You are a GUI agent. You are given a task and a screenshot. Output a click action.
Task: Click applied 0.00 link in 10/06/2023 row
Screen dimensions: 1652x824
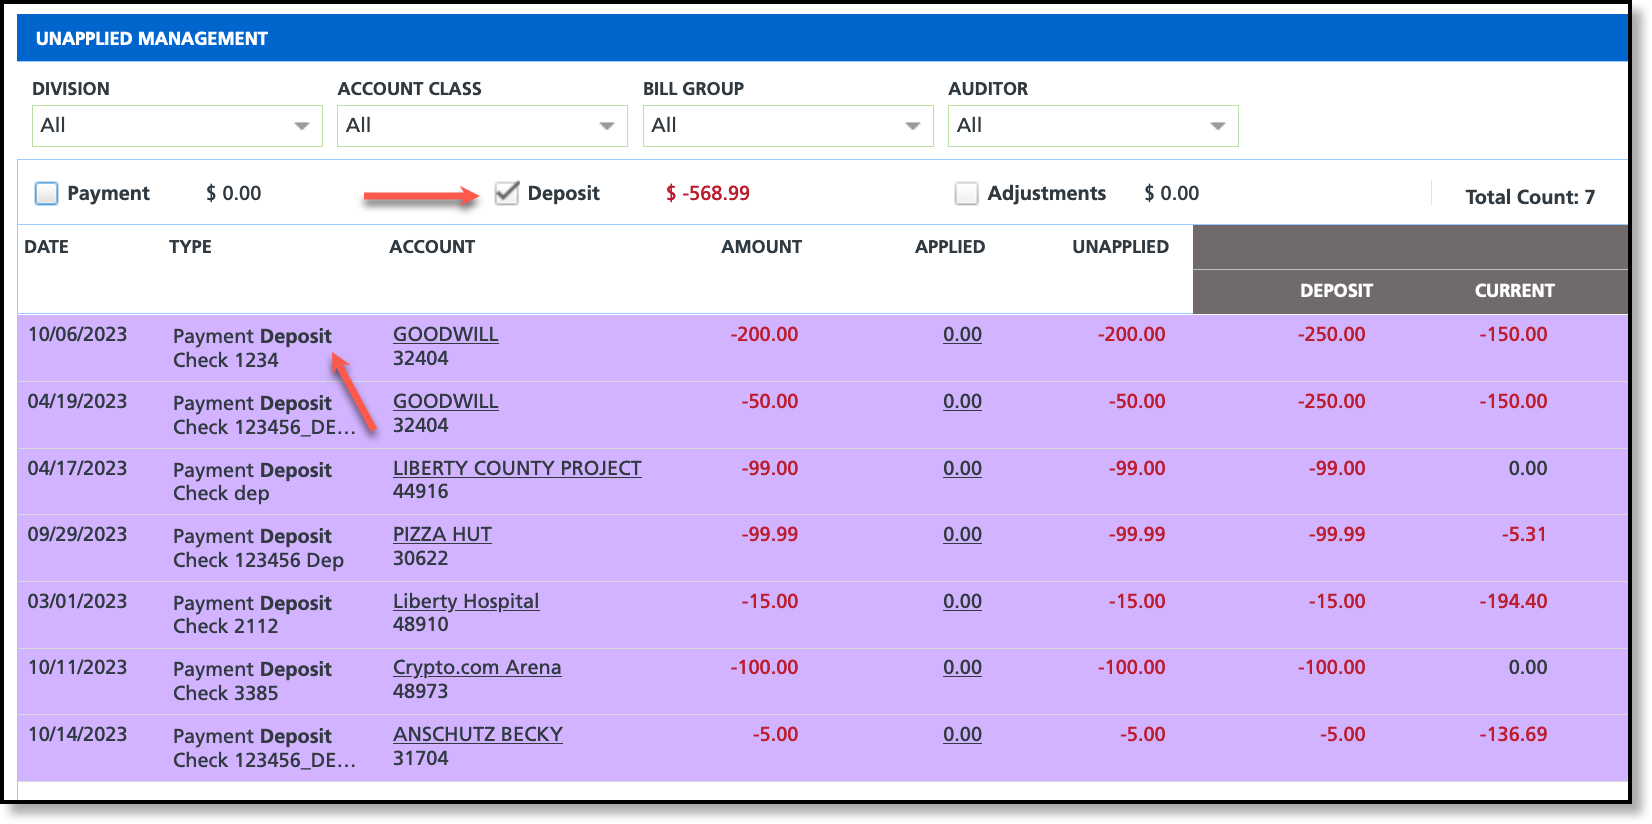pyautogui.click(x=962, y=335)
